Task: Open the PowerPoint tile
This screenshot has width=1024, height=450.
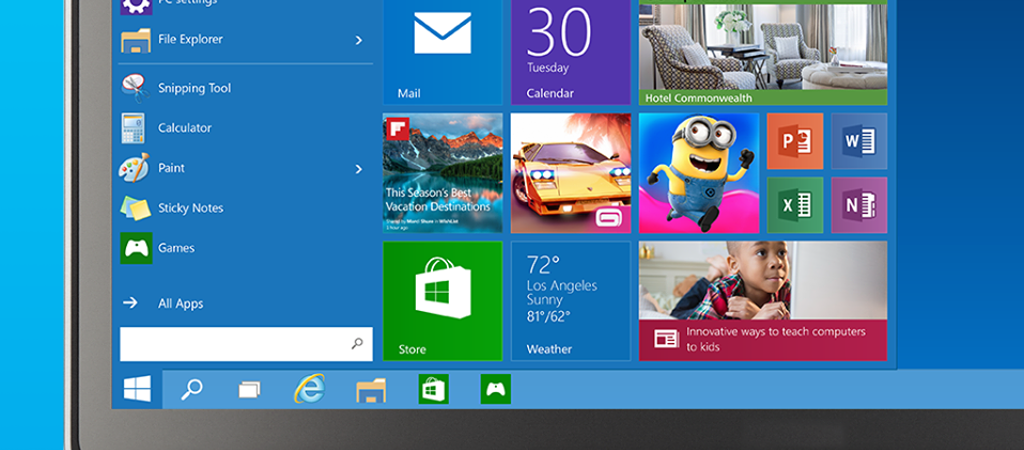Action: (795, 141)
